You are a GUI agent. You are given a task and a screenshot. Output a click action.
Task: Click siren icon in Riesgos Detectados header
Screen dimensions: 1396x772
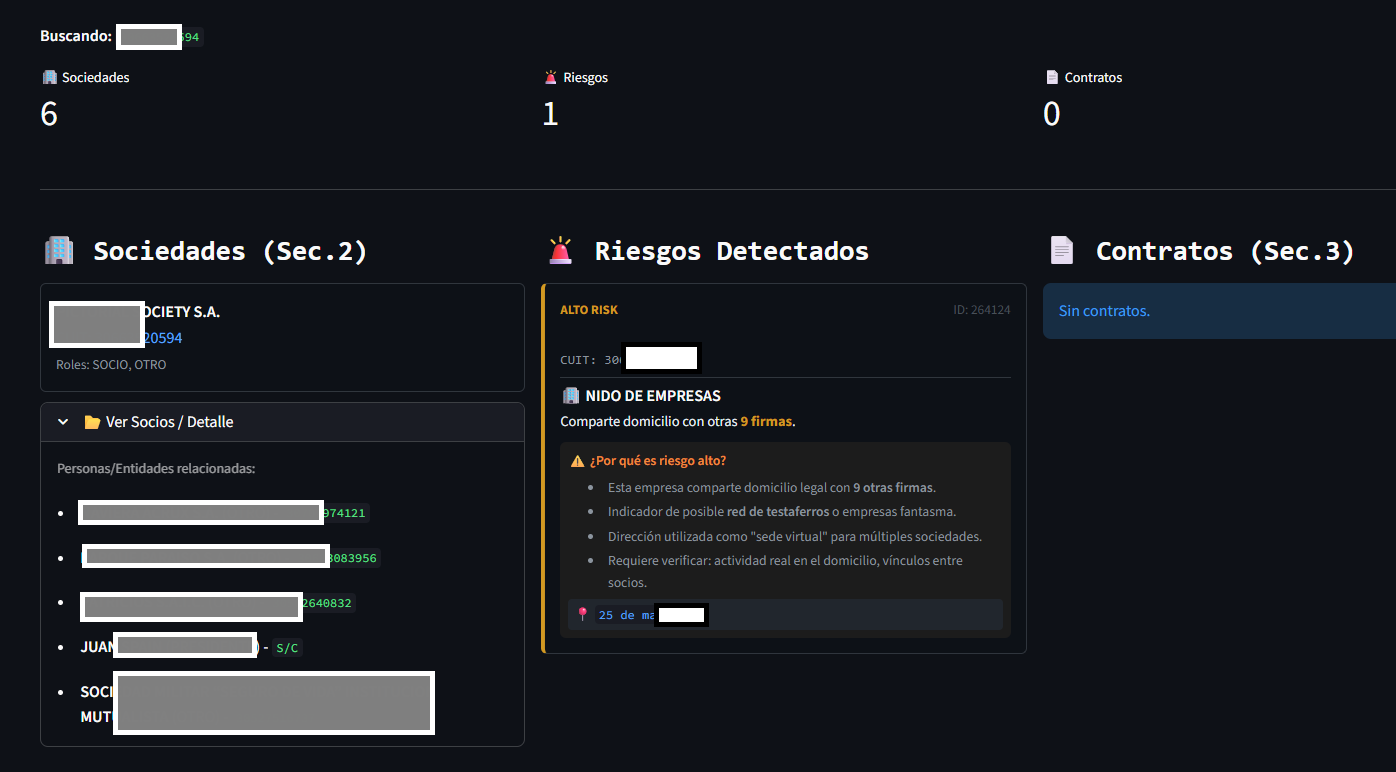click(x=561, y=250)
